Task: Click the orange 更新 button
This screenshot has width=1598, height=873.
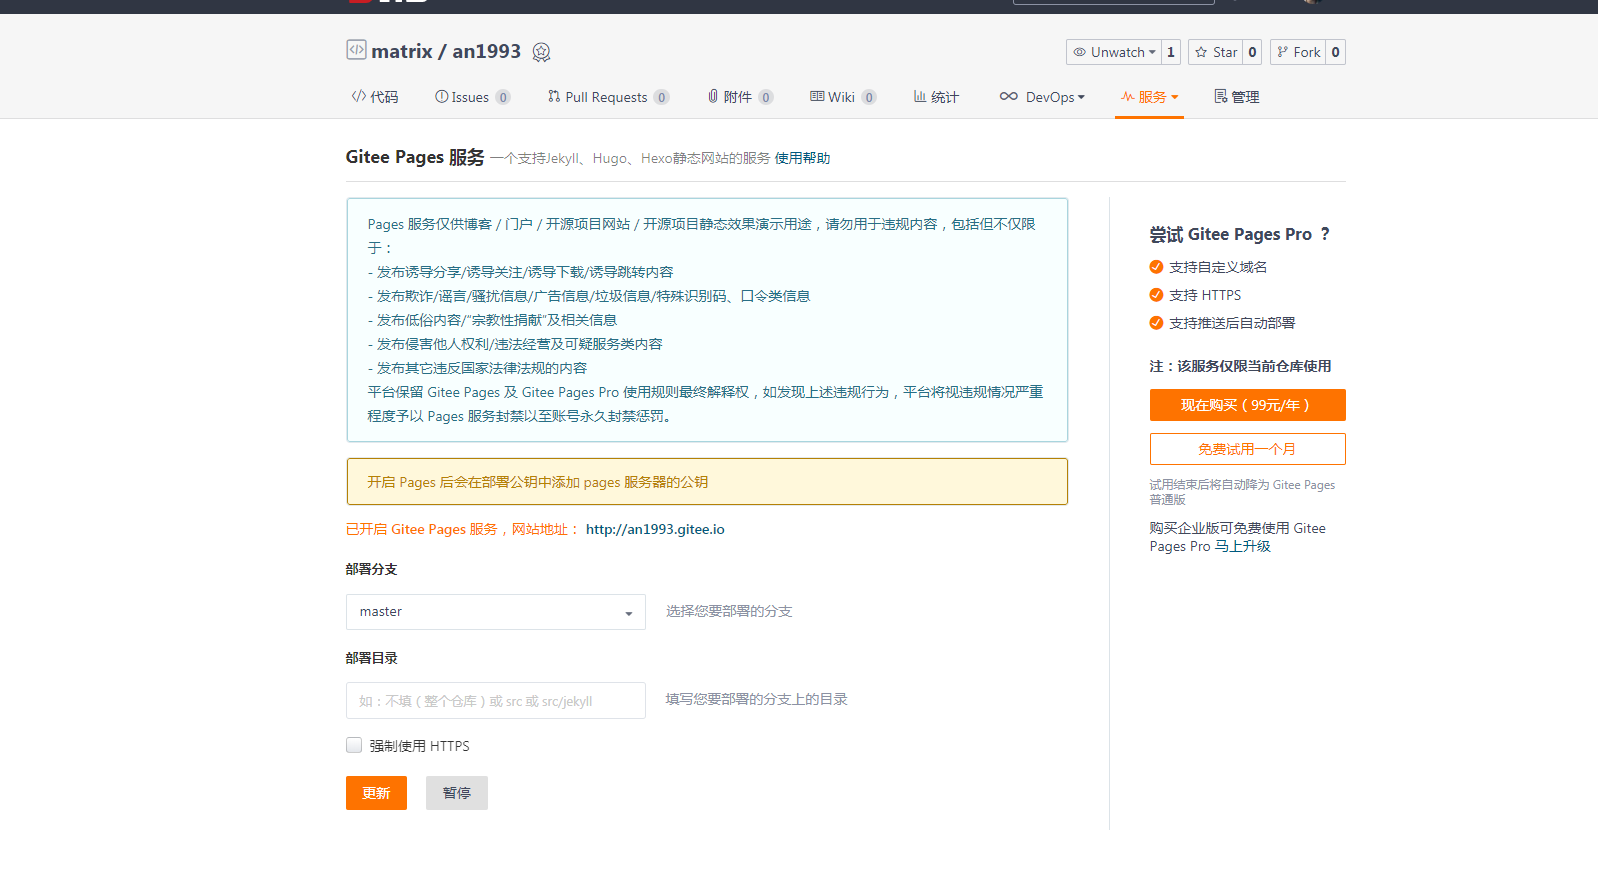Action: coord(376,793)
